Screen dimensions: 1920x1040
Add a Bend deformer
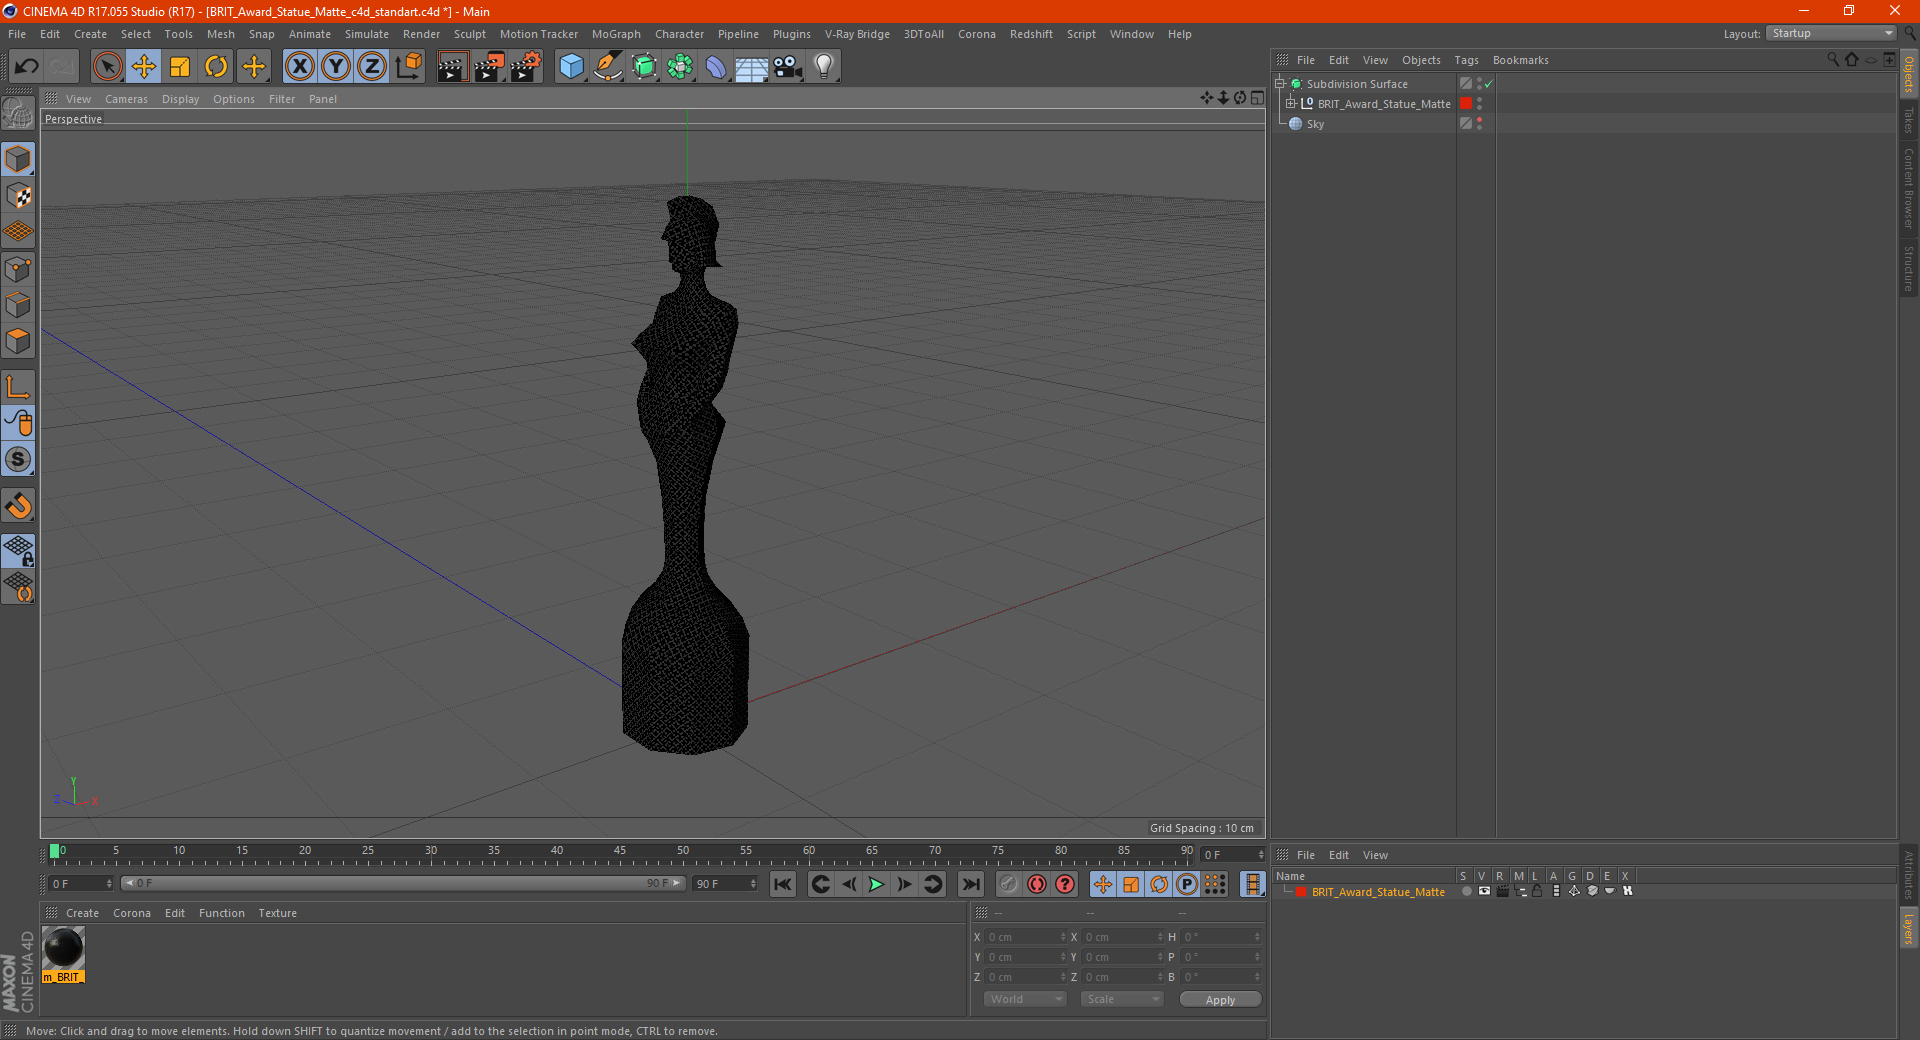pyautogui.click(x=716, y=67)
